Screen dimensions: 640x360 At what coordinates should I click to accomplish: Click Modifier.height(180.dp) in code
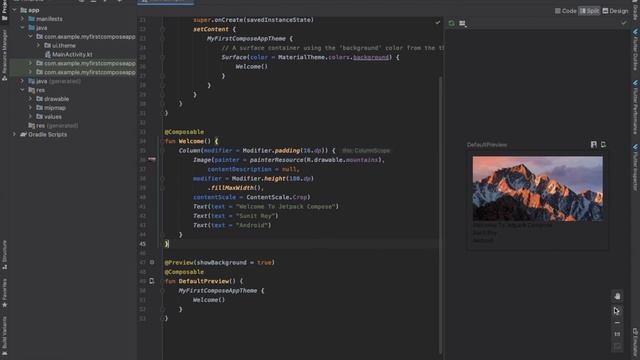tap(273, 178)
